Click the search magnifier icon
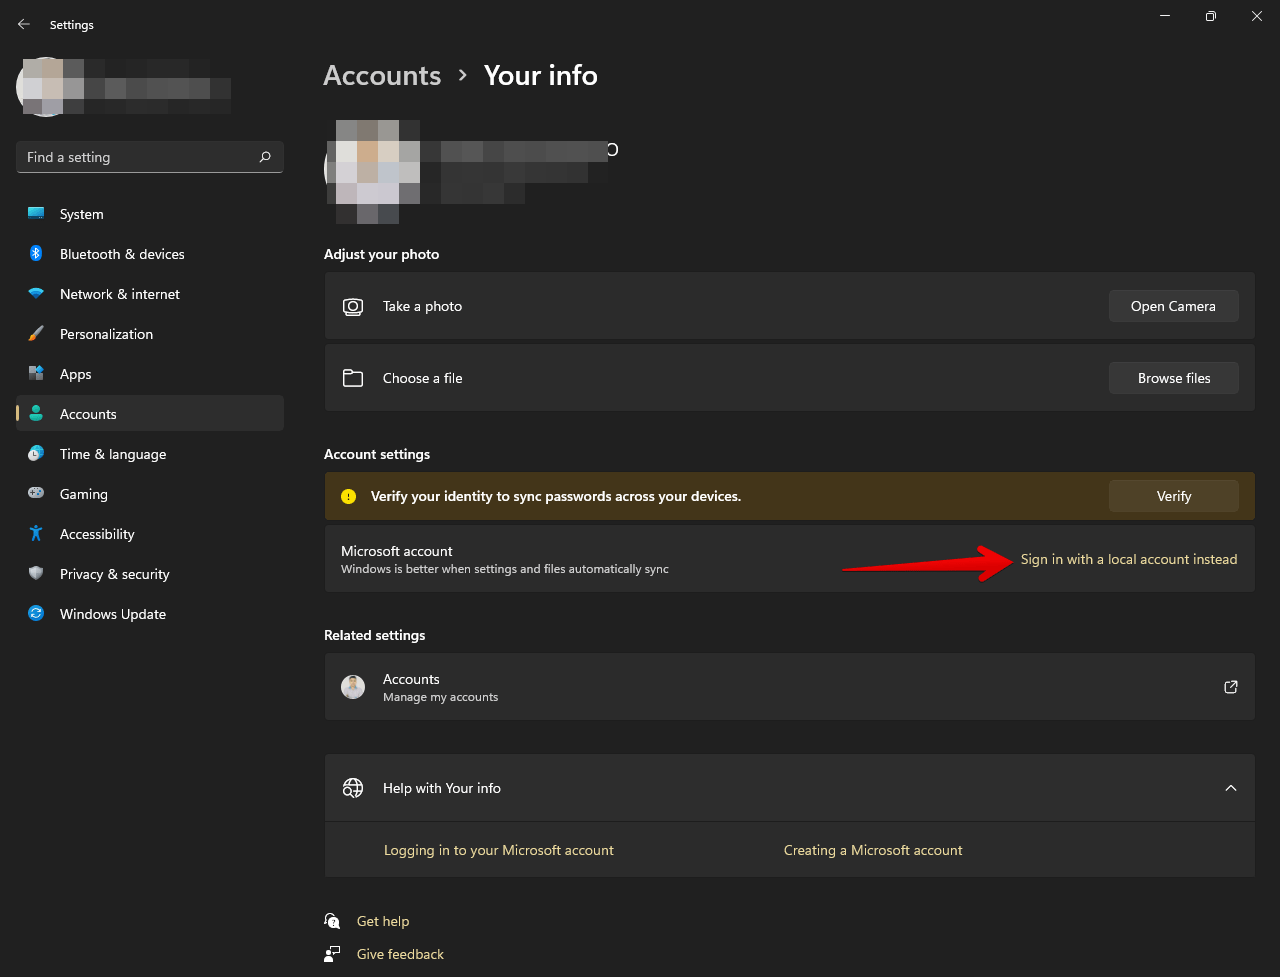Image resolution: width=1280 pixels, height=977 pixels. [x=265, y=157]
